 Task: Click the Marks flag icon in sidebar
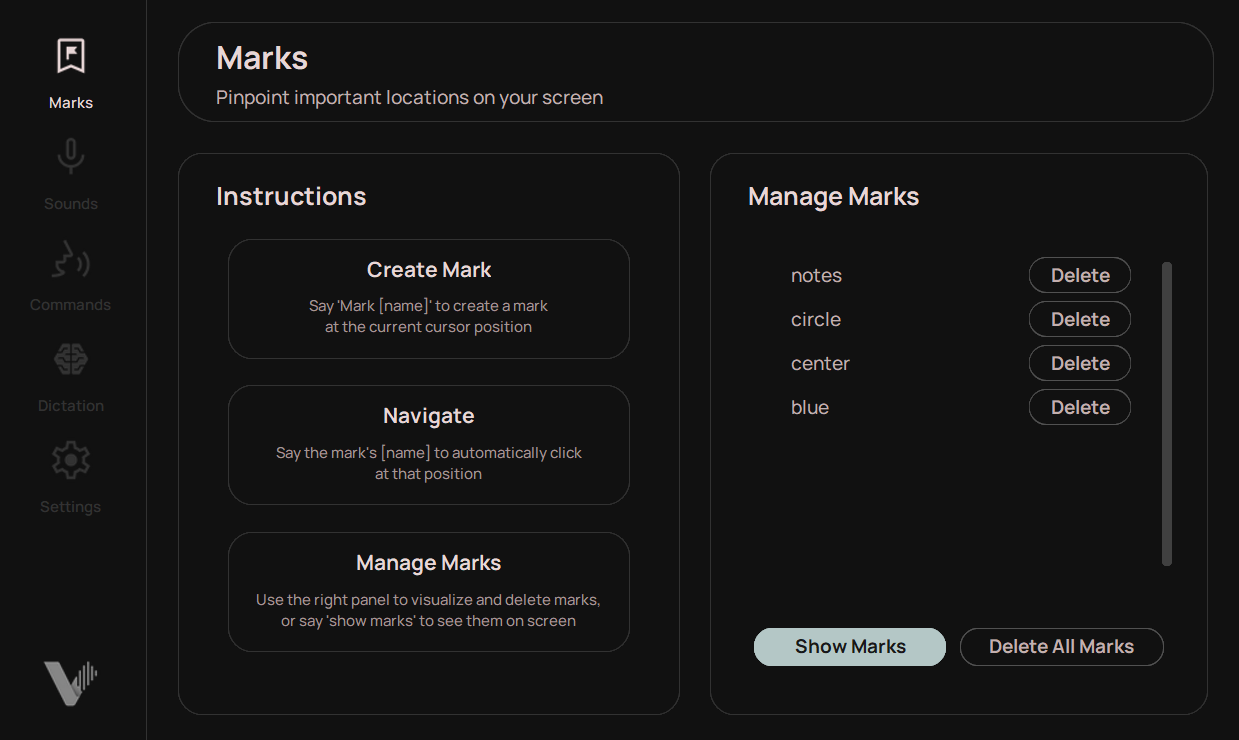point(70,55)
